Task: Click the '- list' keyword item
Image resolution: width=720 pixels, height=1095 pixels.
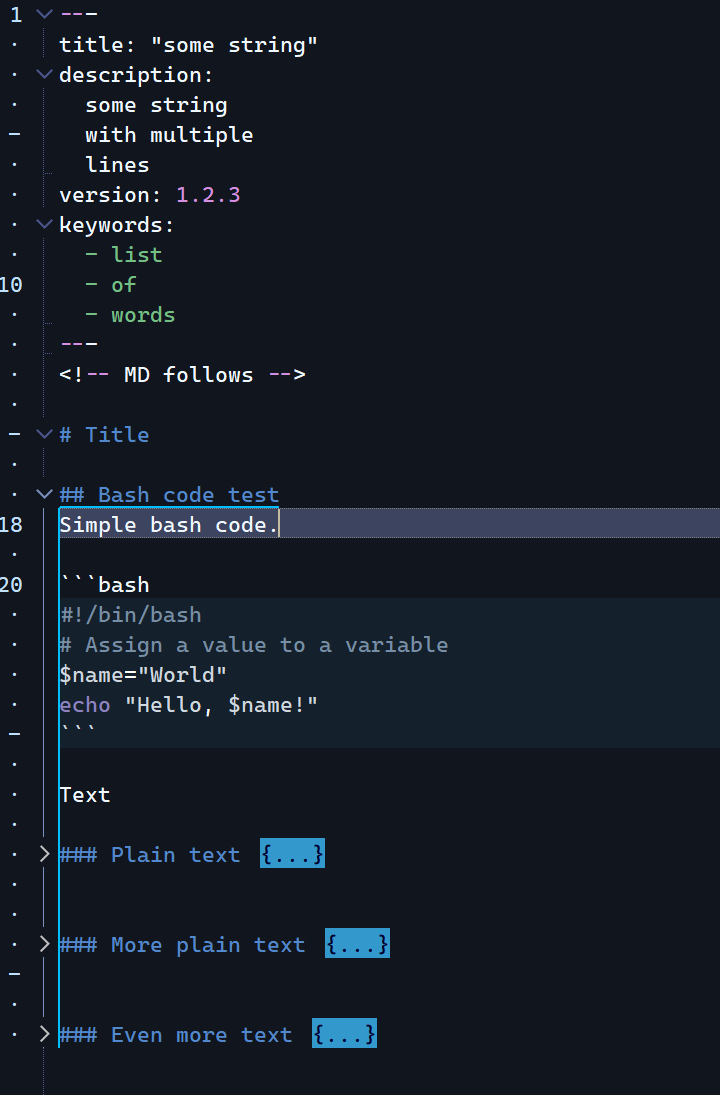Action: [x=124, y=255]
